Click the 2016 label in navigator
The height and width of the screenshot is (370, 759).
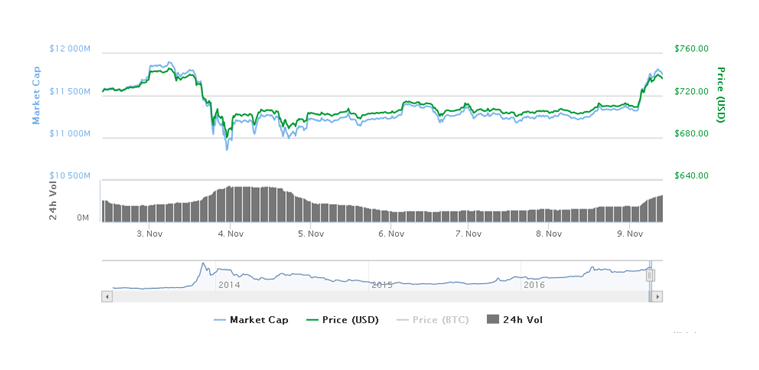534,285
